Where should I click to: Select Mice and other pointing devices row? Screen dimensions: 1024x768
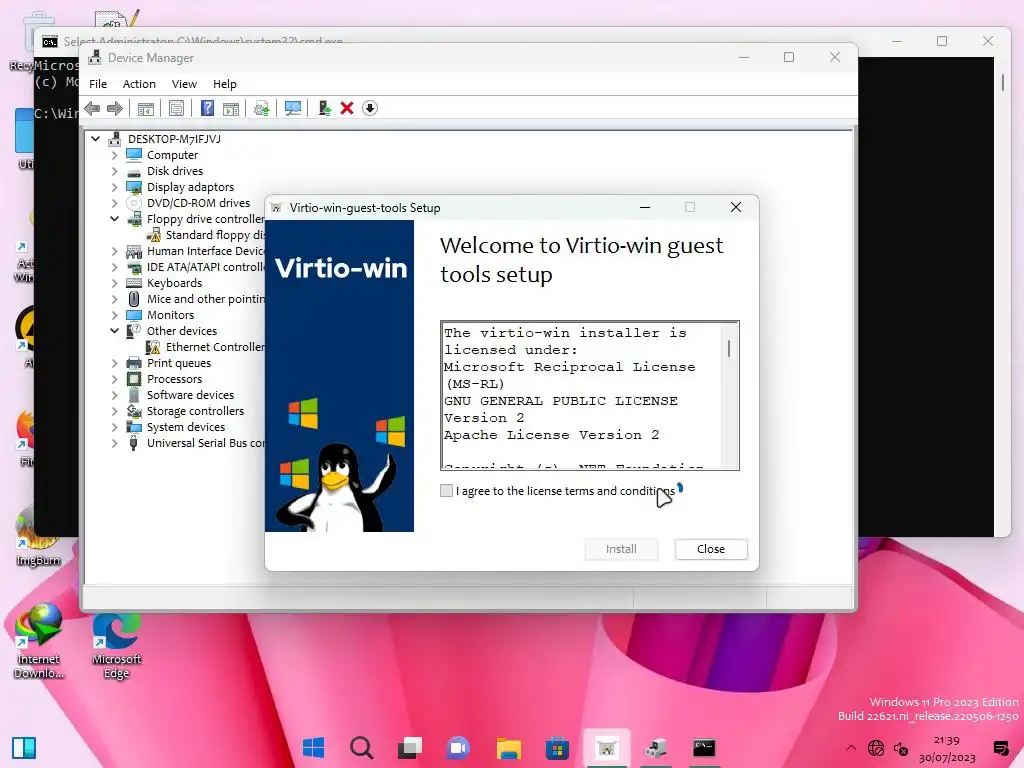point(205,299)
